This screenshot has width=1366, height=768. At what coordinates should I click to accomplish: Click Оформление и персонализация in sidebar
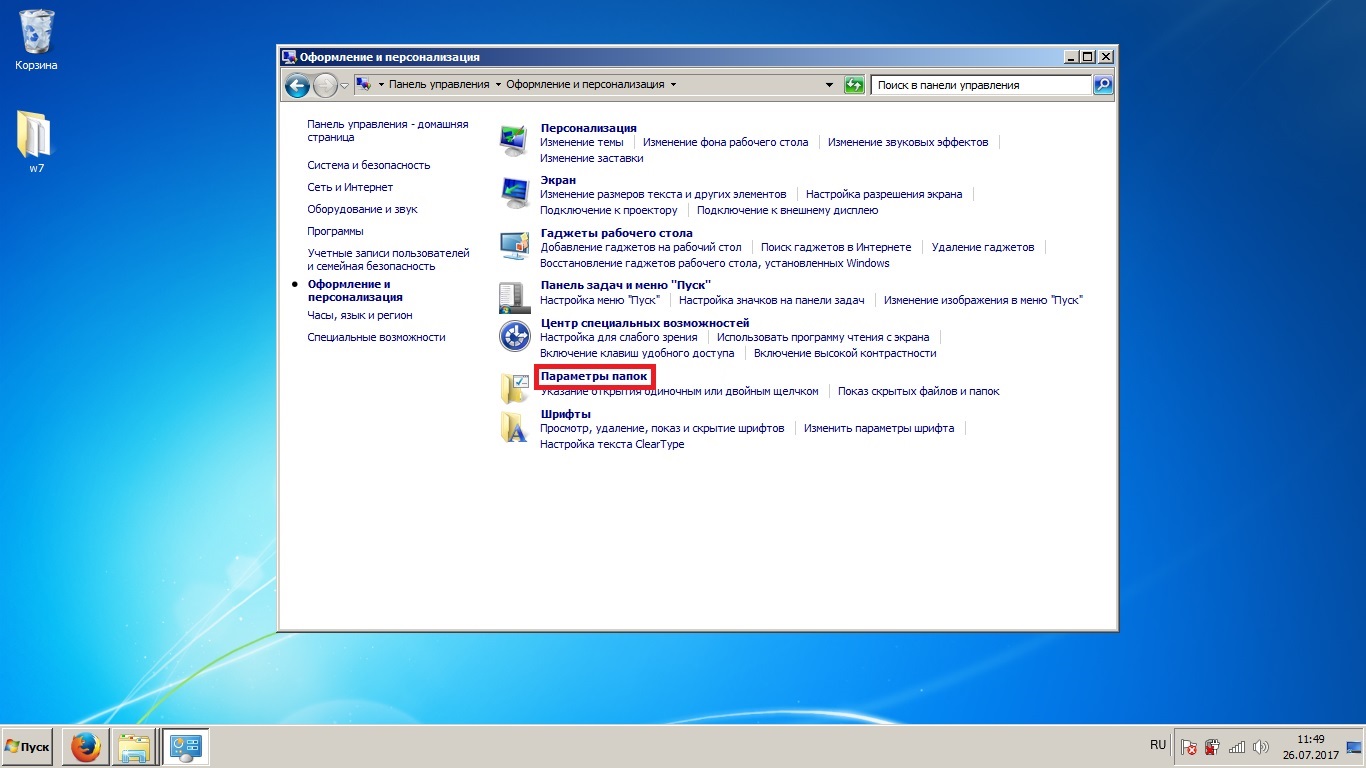355,291
